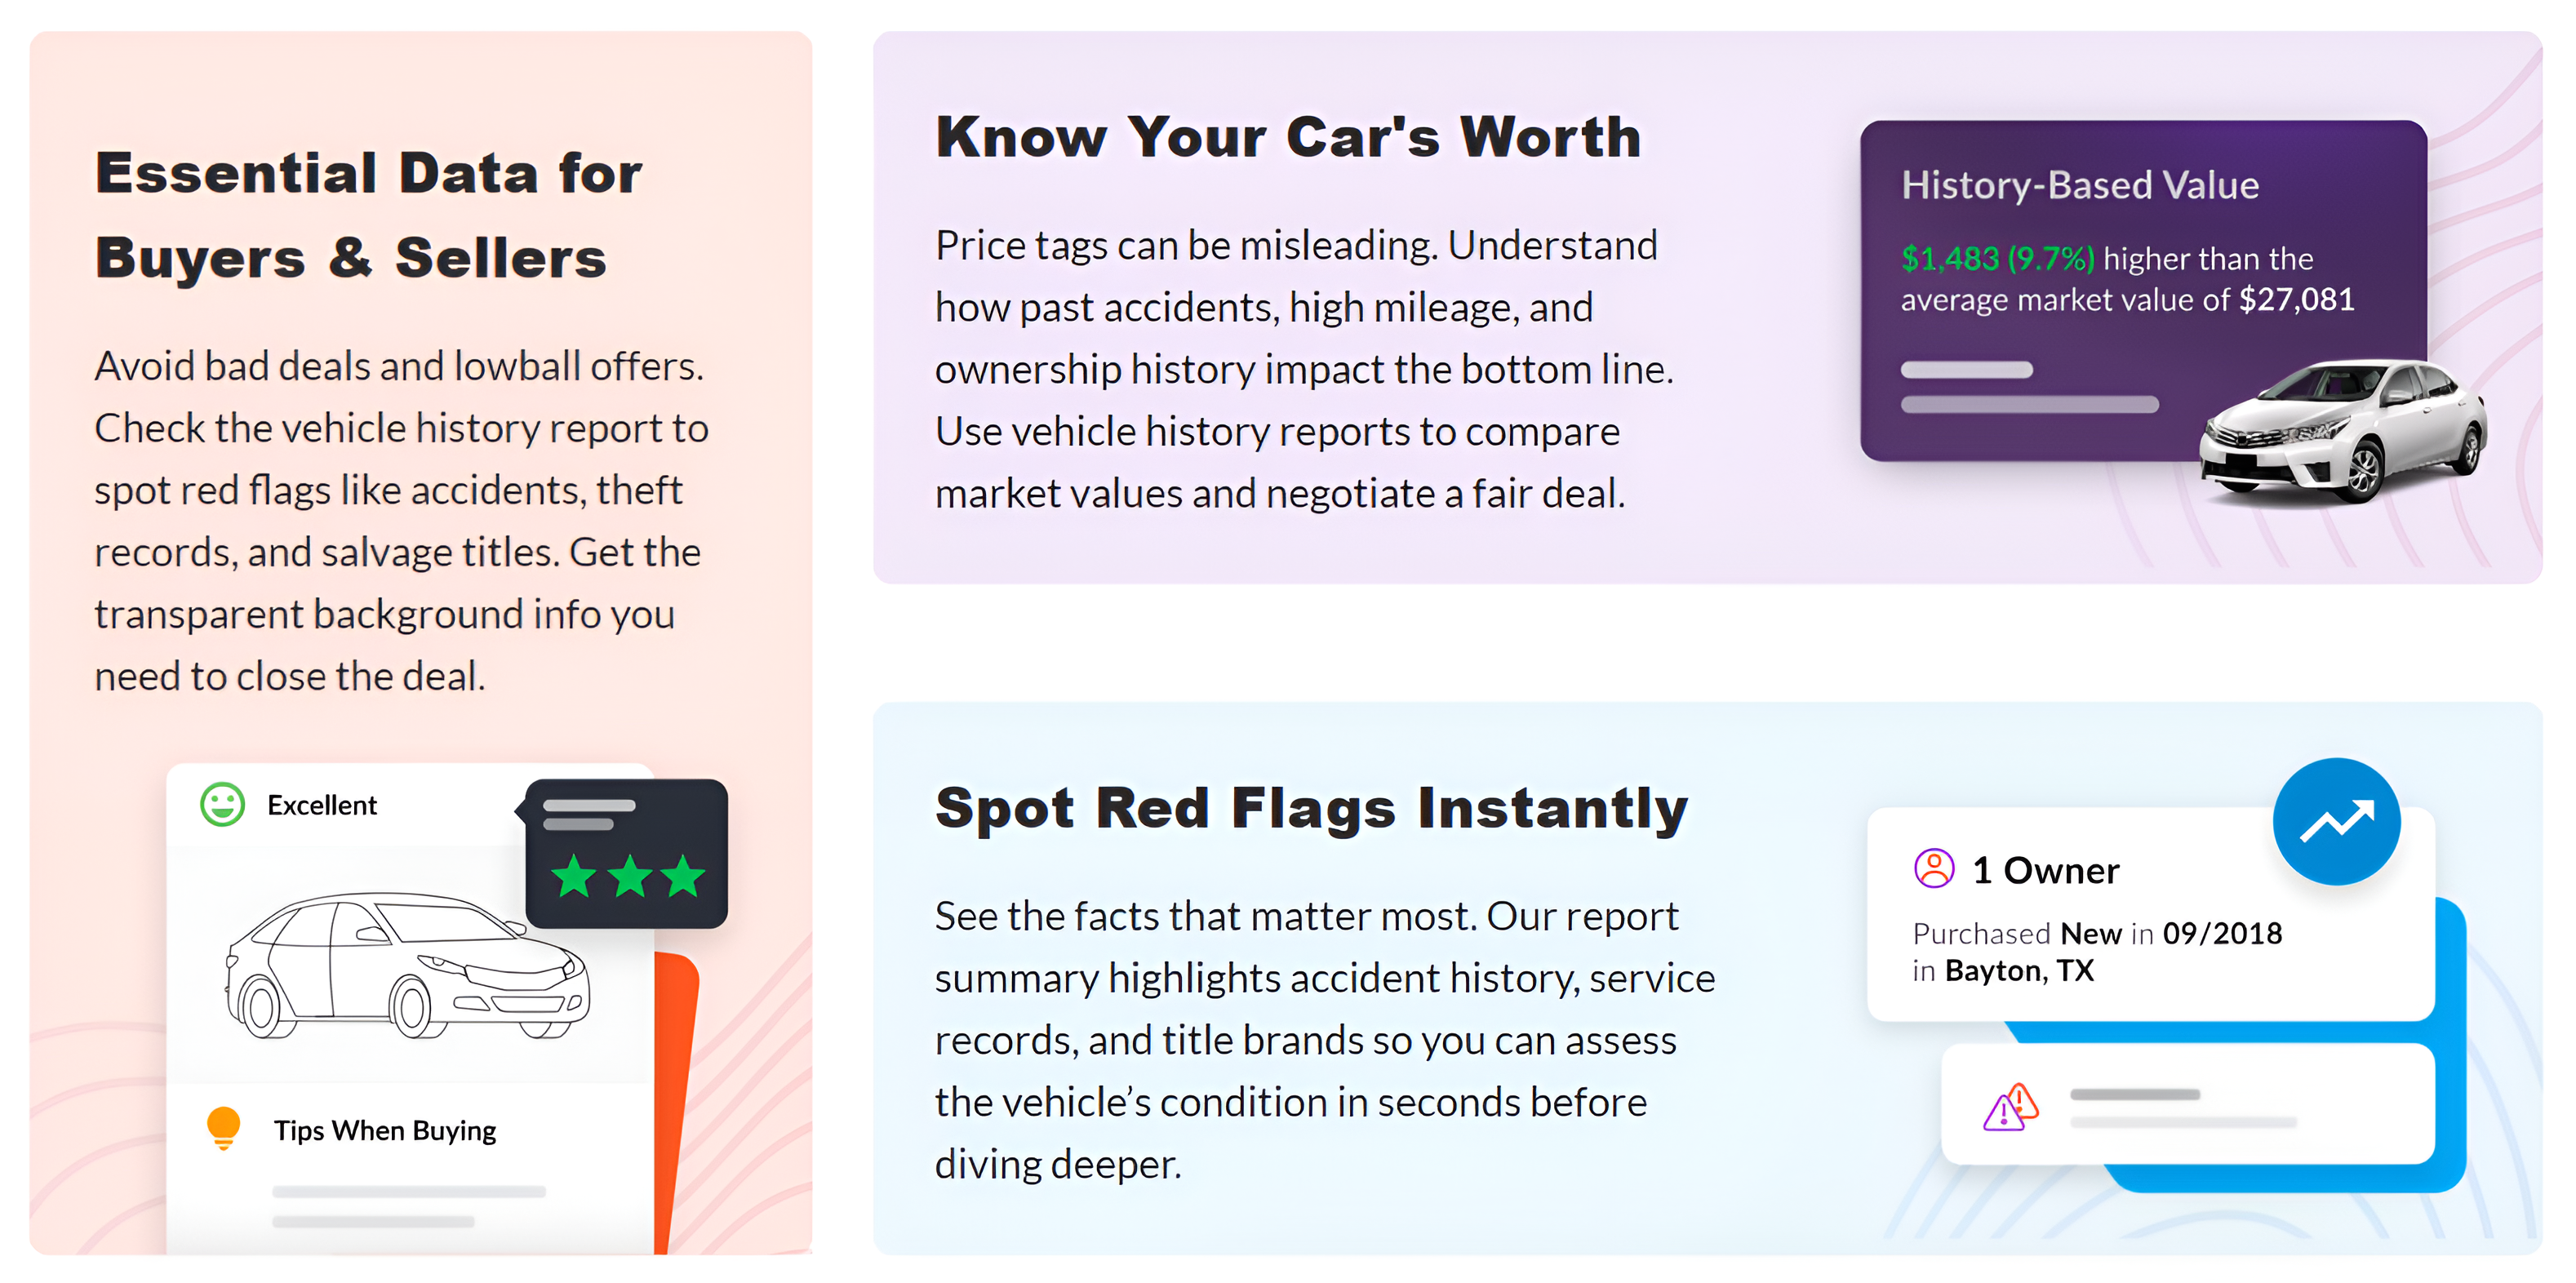Screen dimensions: 2576x1283
Task: Click the Excellent rating label
Action: [322, 805]
